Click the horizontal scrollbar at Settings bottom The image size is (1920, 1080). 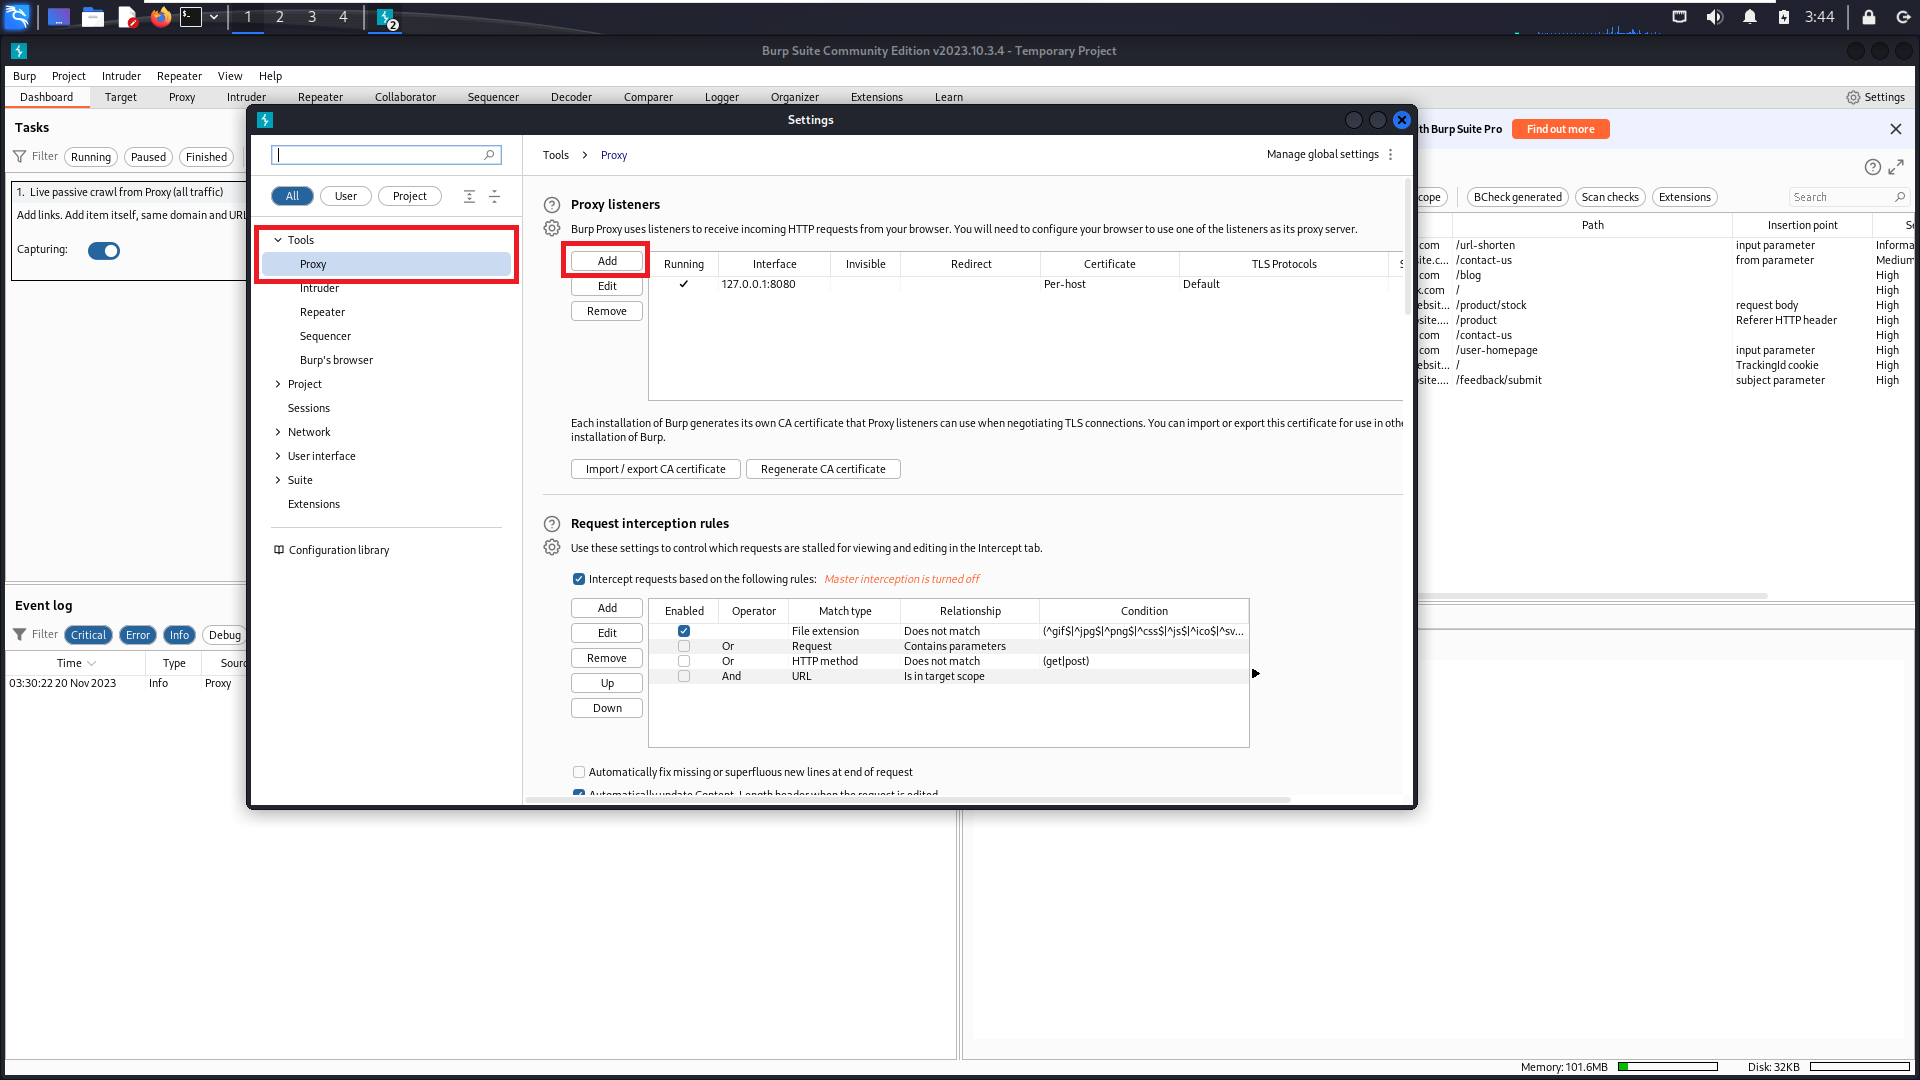click(908, 800)
